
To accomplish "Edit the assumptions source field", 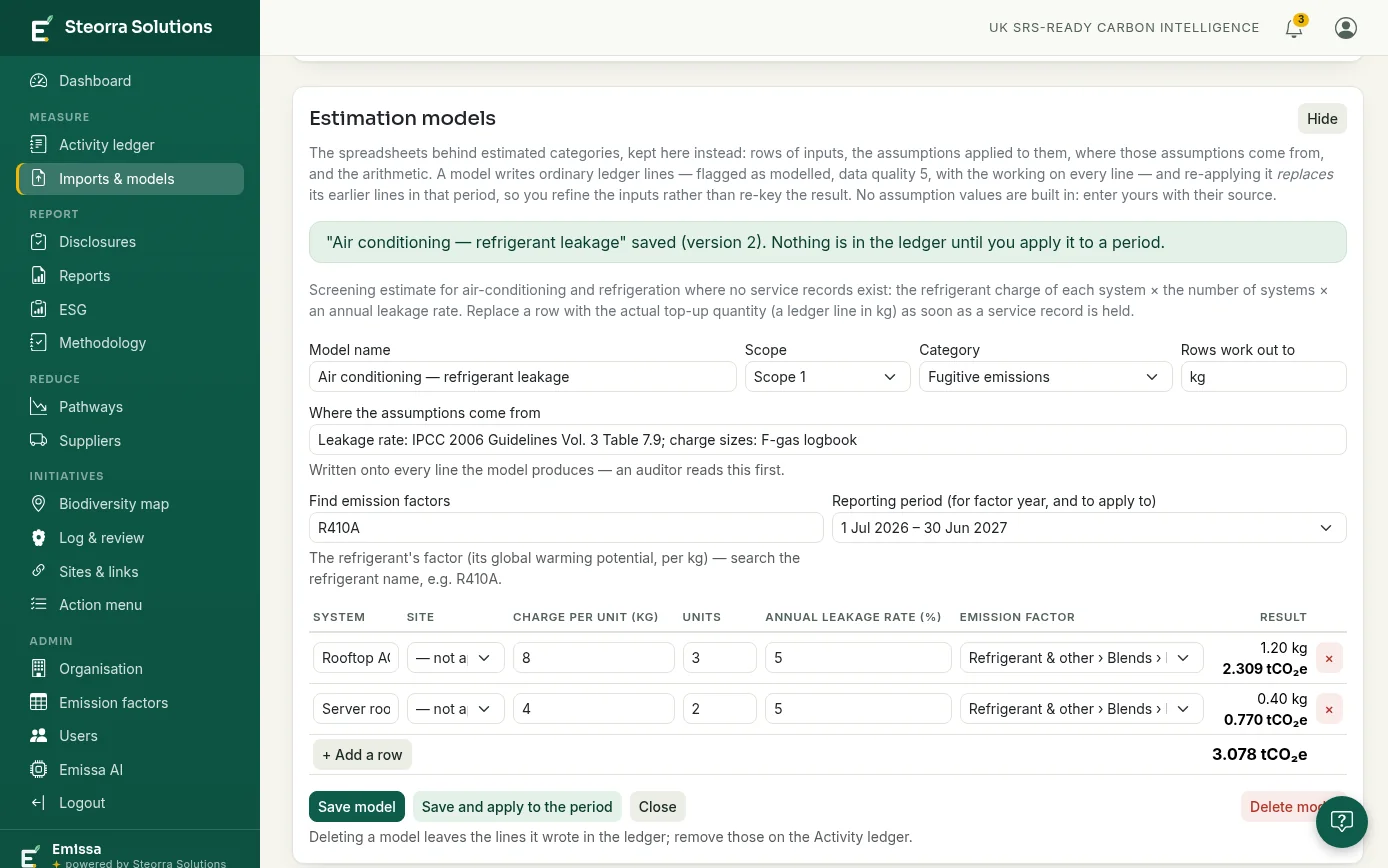I will (x=828, y=440).
